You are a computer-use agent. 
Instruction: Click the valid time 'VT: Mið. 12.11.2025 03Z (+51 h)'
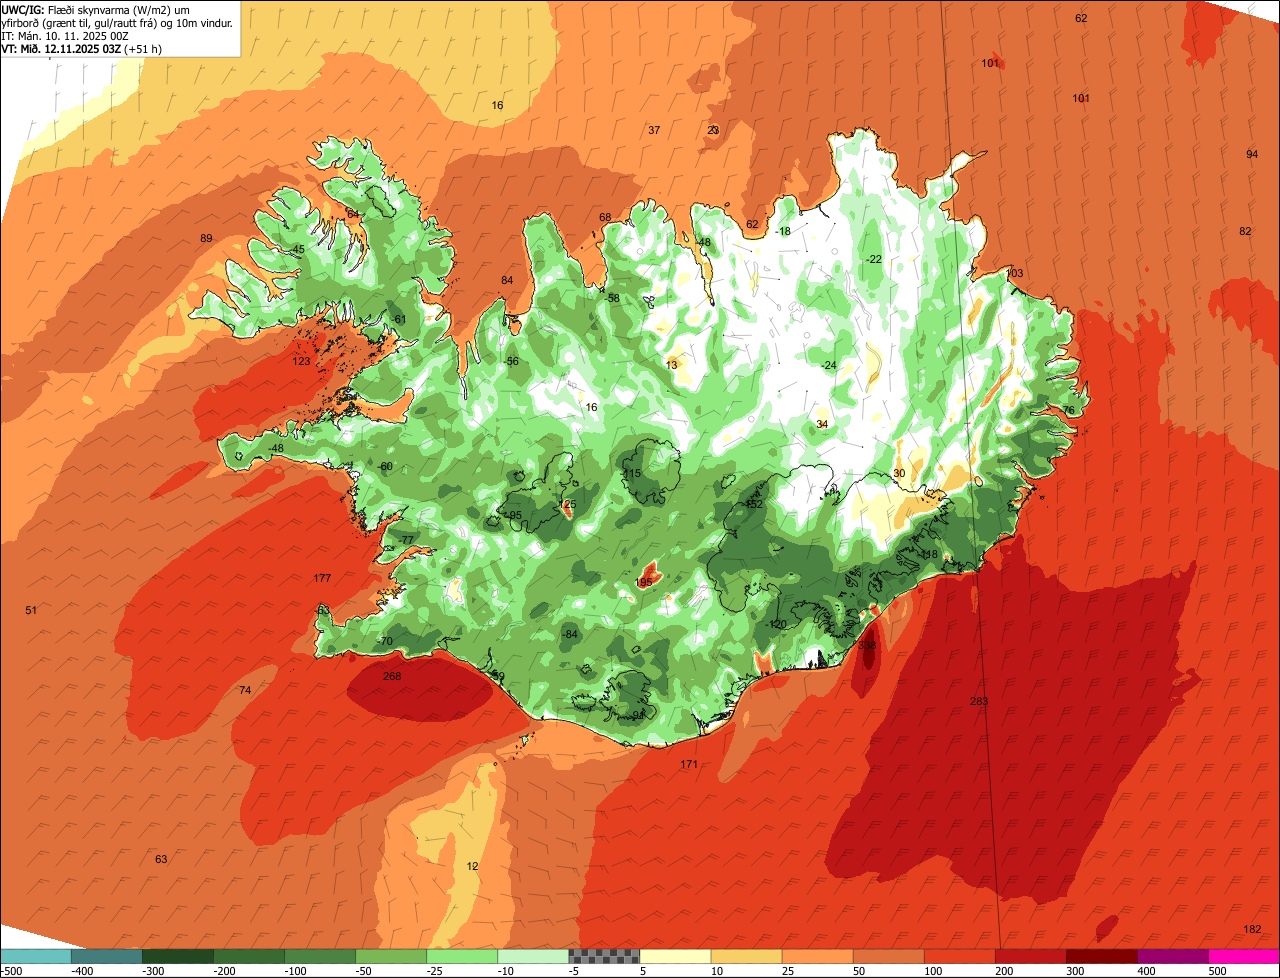pyautogui.click(x=82, y=48)
